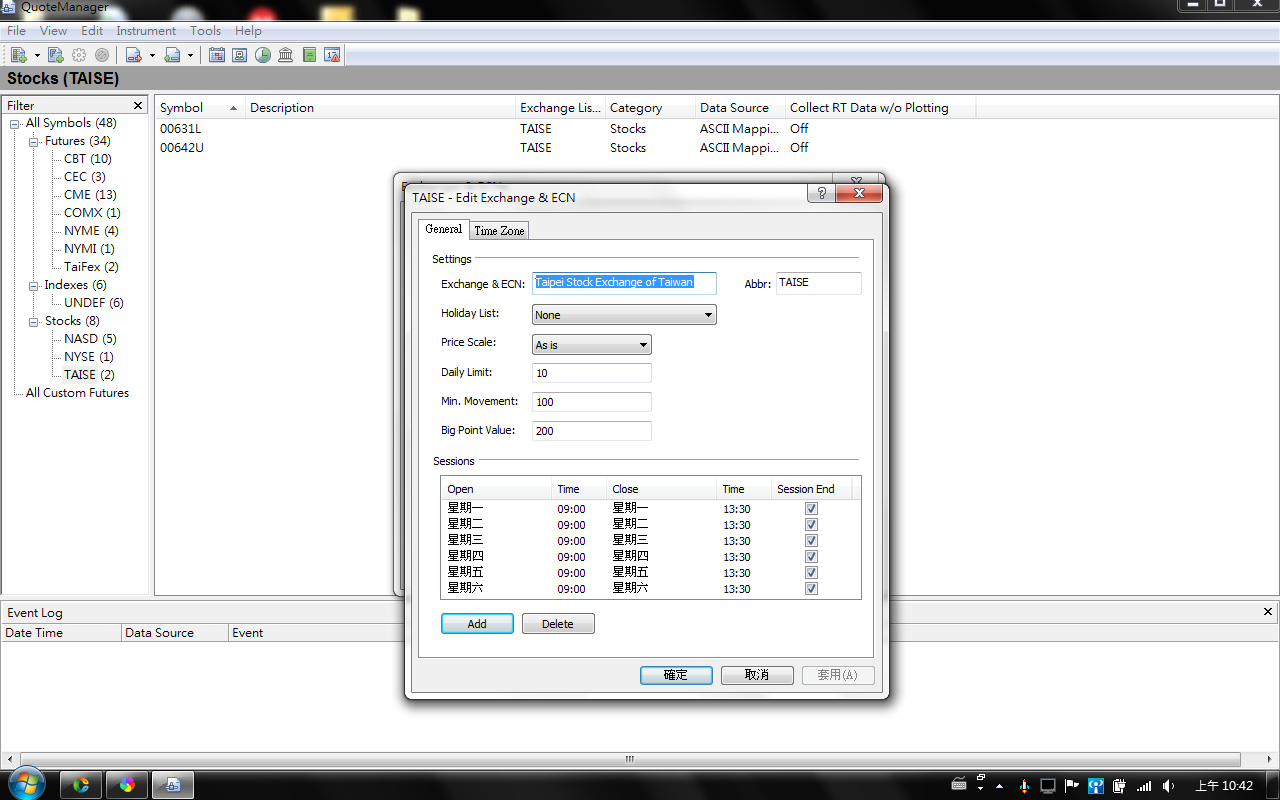This screenshot has height=800, width=1280.
Task: Open the dropdown arrow beside Import Data icon
Action: (152, 55)
